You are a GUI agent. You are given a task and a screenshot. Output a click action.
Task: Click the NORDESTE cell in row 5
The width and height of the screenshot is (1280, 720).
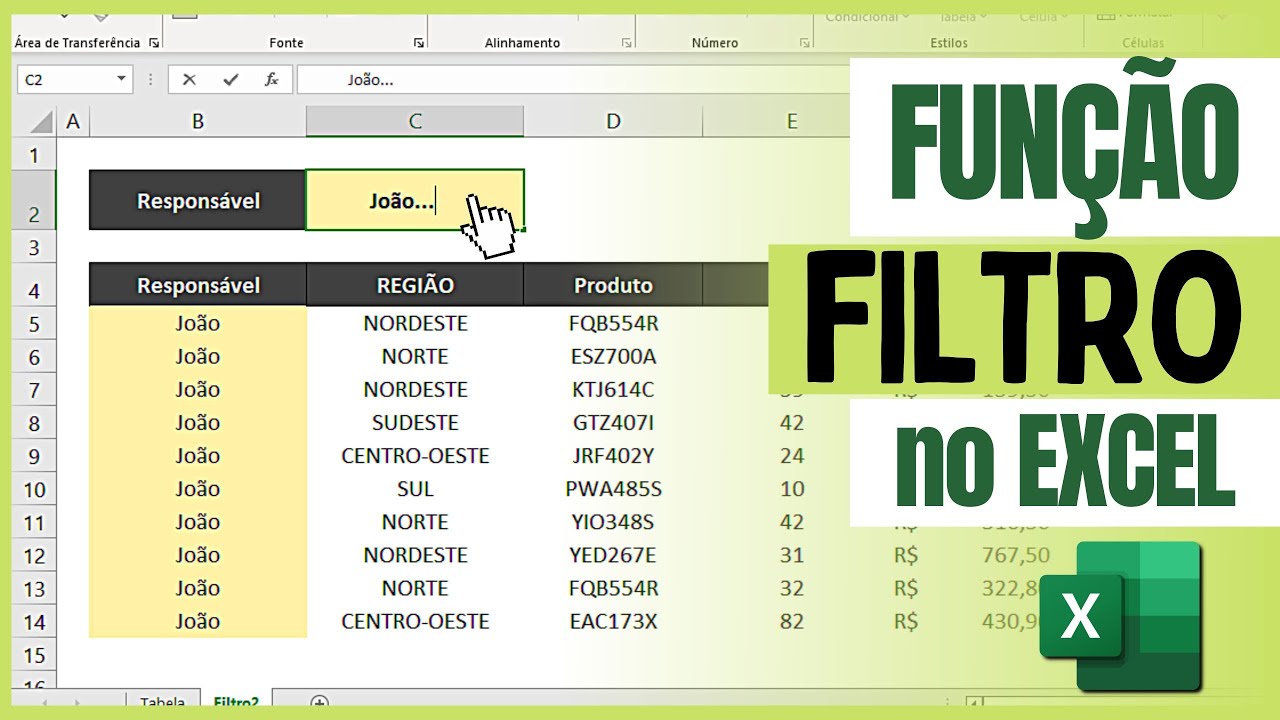pos(415,323)
